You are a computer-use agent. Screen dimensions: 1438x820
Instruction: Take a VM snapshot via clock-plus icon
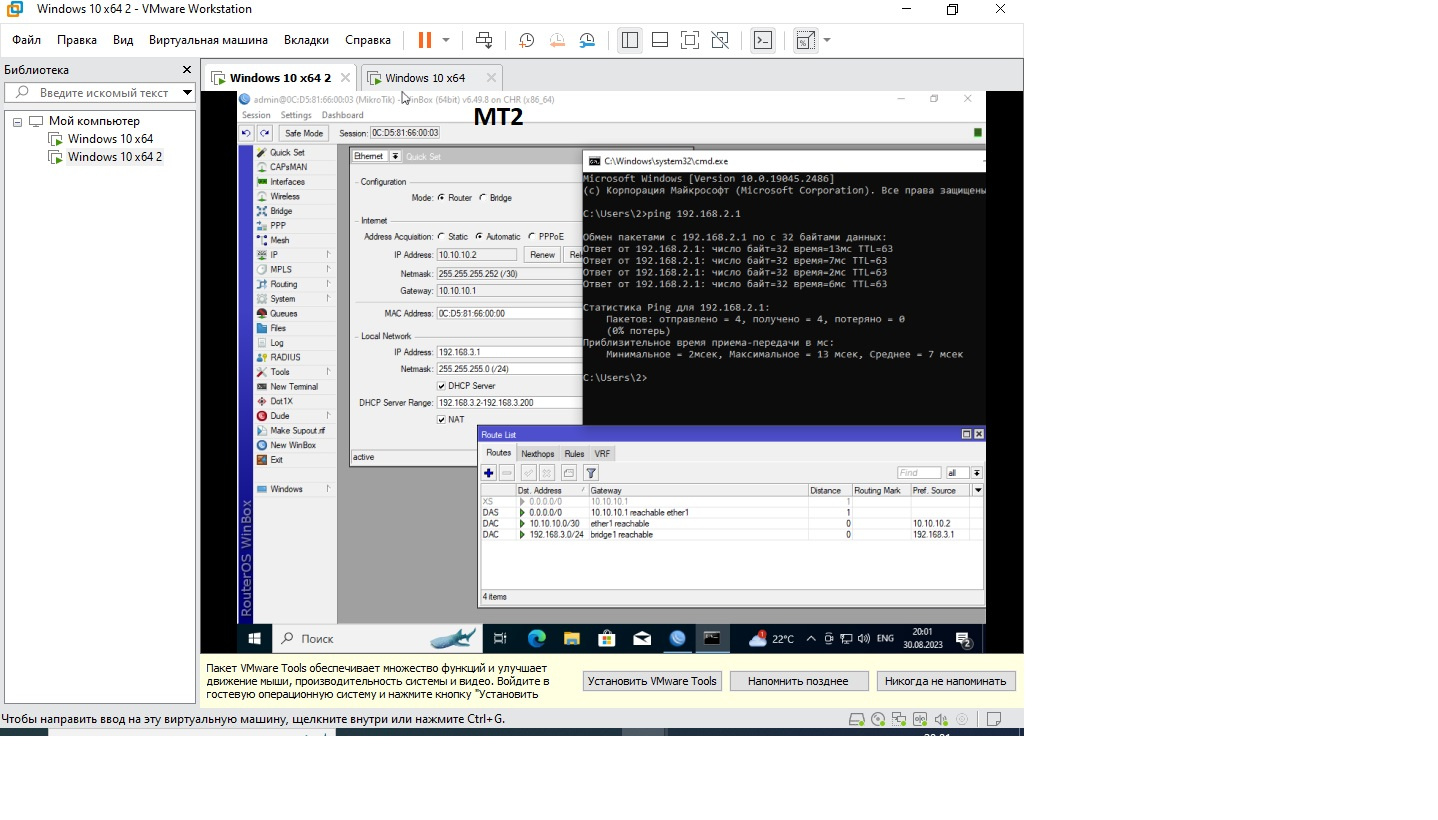point(526,40)
